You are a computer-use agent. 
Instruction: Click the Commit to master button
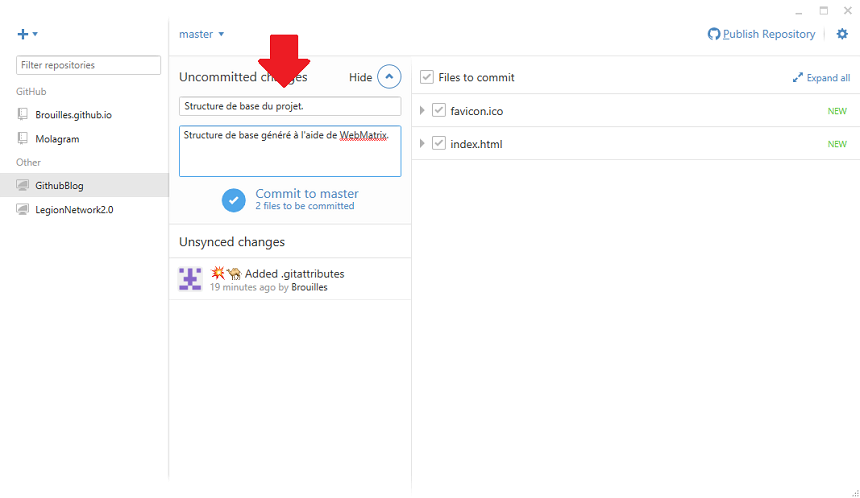[306, 194]
